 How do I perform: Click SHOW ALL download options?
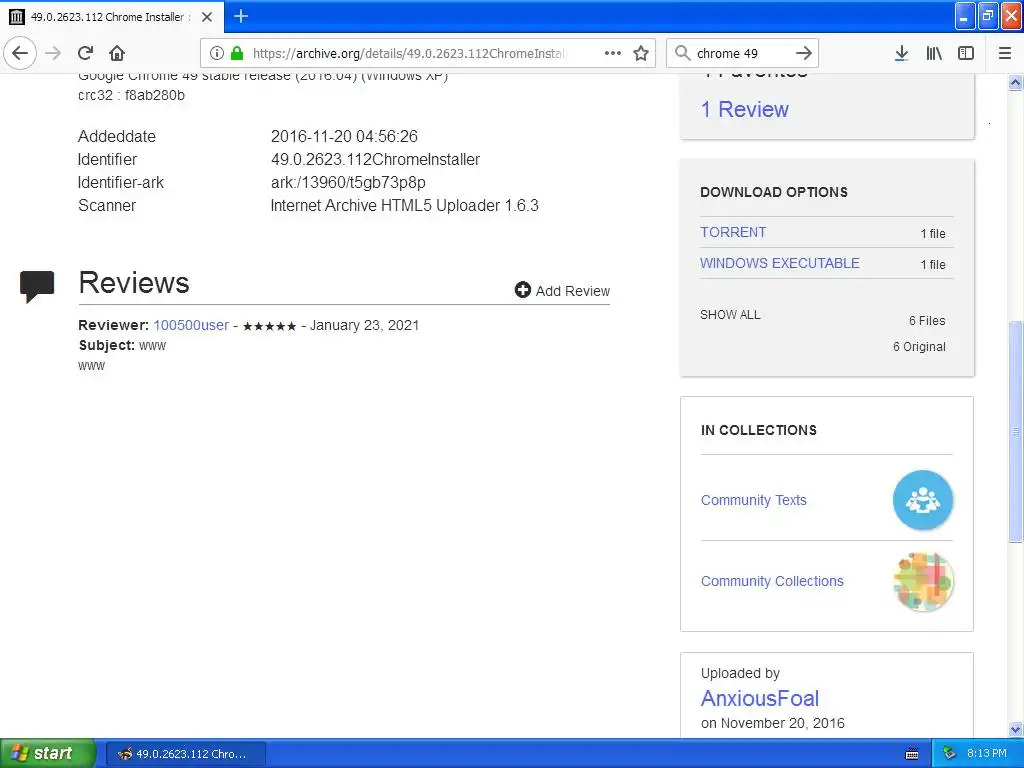point(730,315)
